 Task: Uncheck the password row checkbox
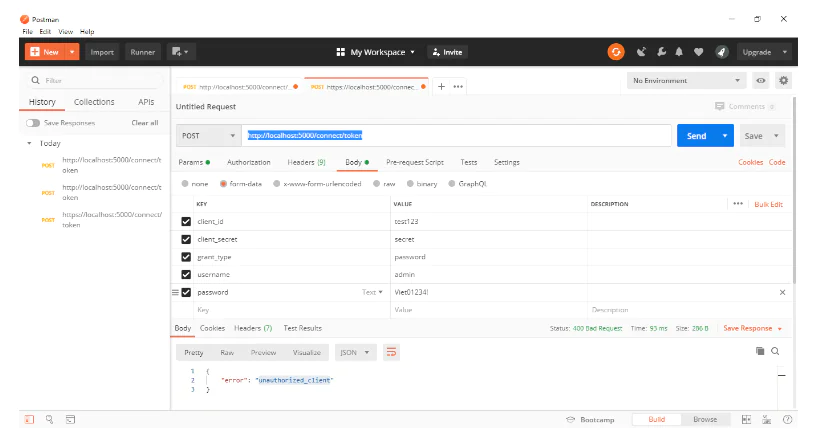pos(186,292)
